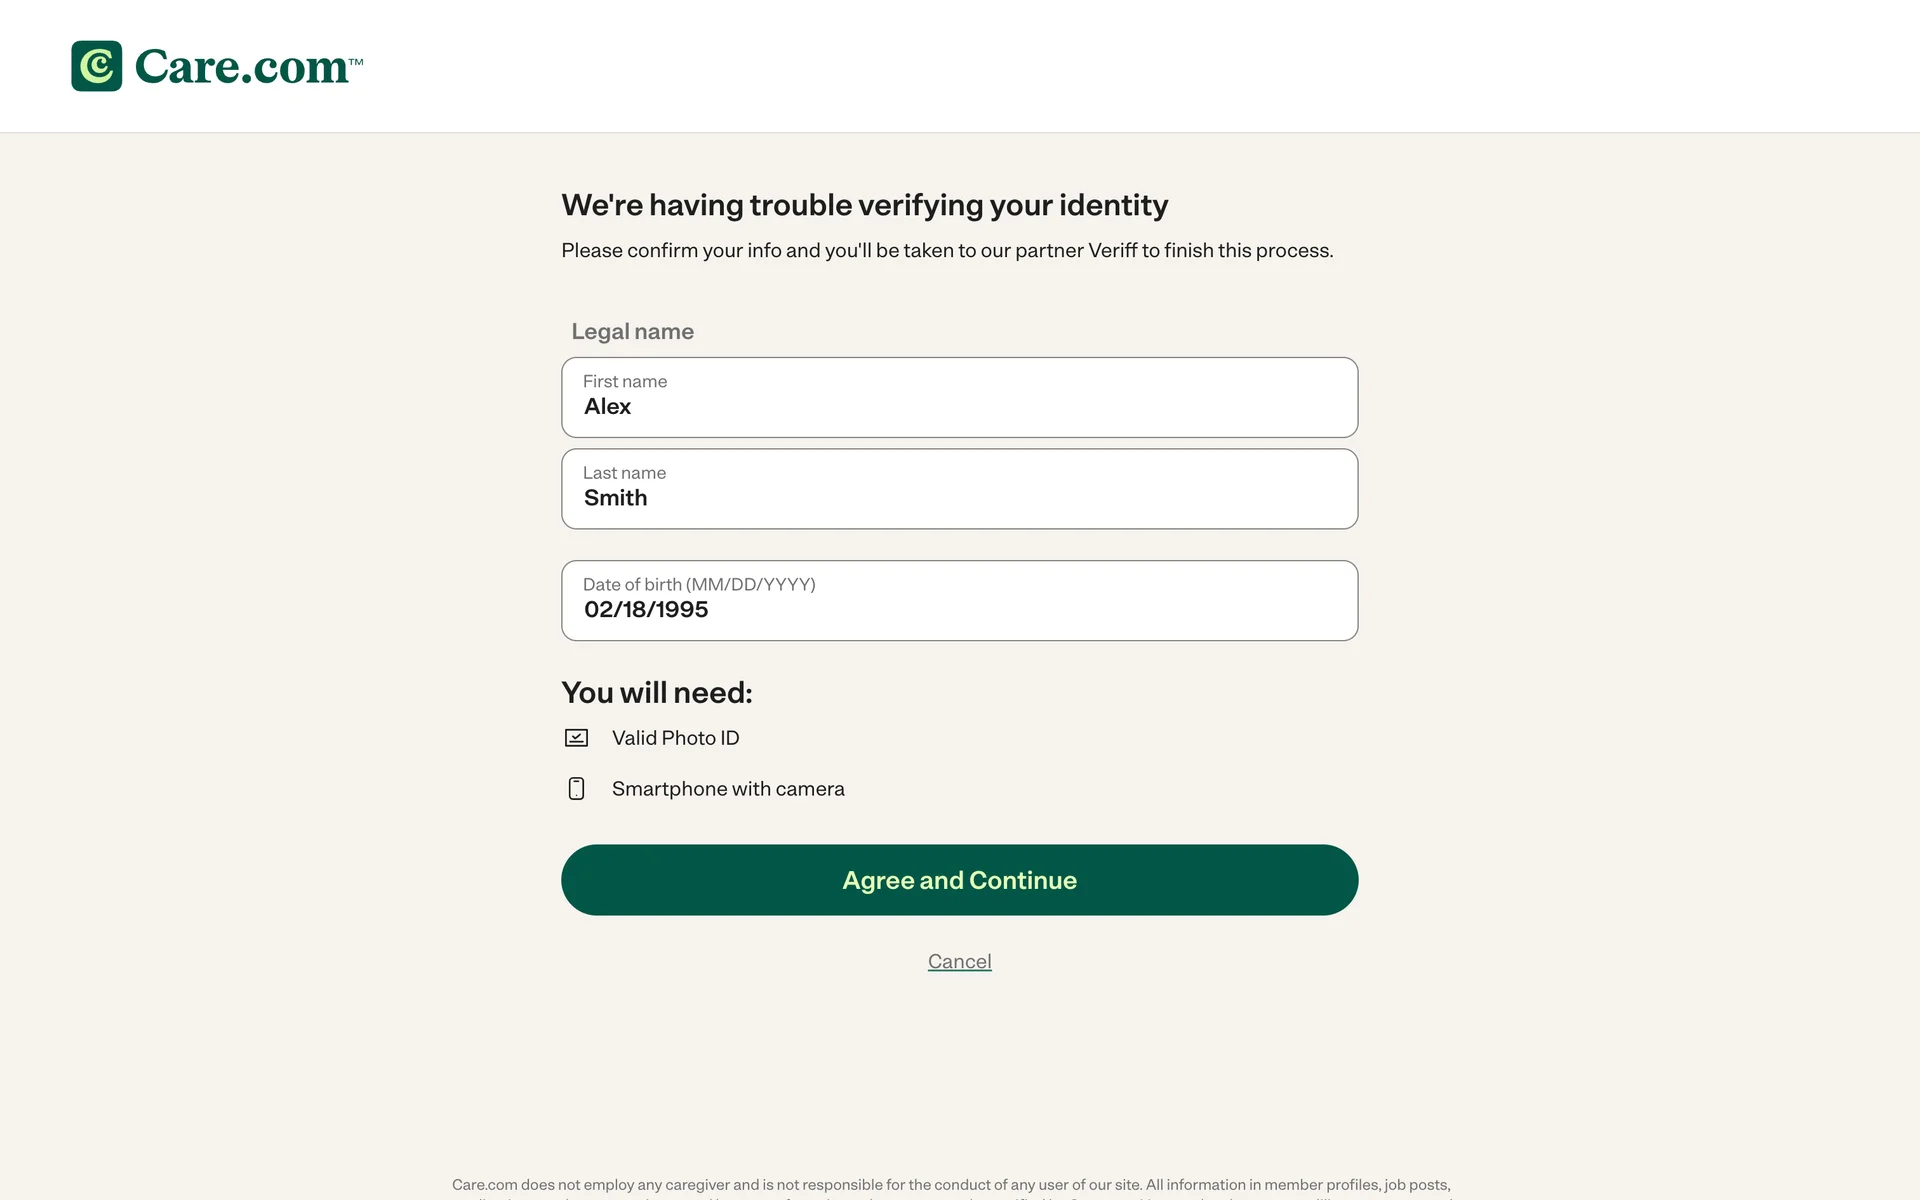Click the name "Alex" in first name

pyautogui.click(x=607, y=407)
